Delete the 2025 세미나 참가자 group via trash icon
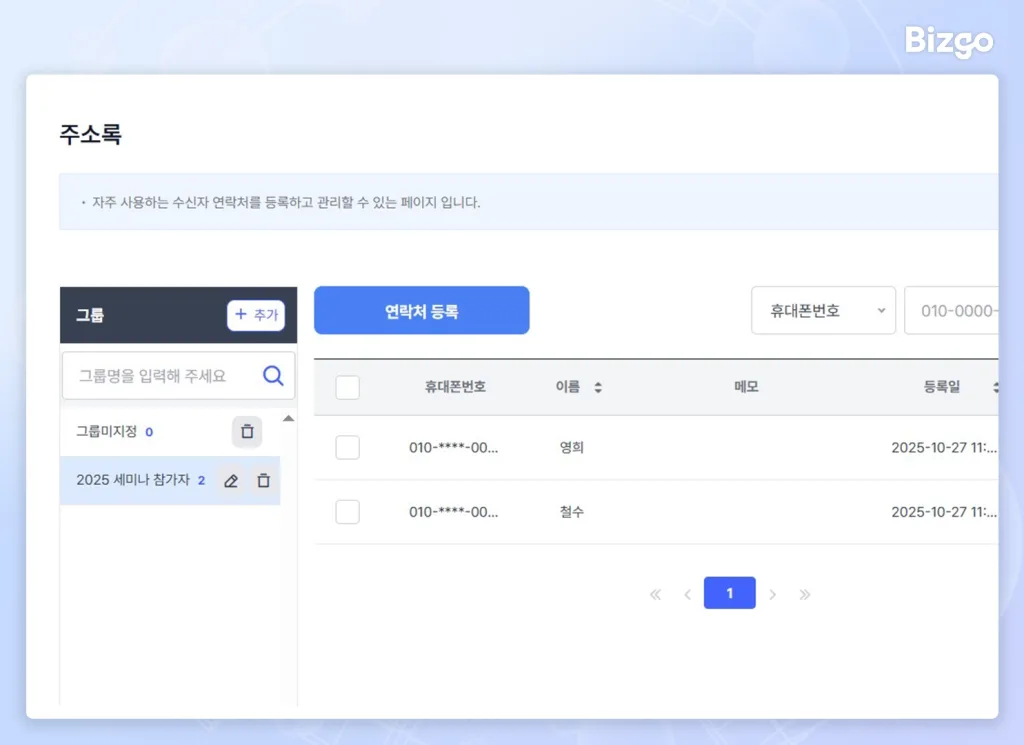This screenshot has height=745, width=1024. (x=263, y=481)
